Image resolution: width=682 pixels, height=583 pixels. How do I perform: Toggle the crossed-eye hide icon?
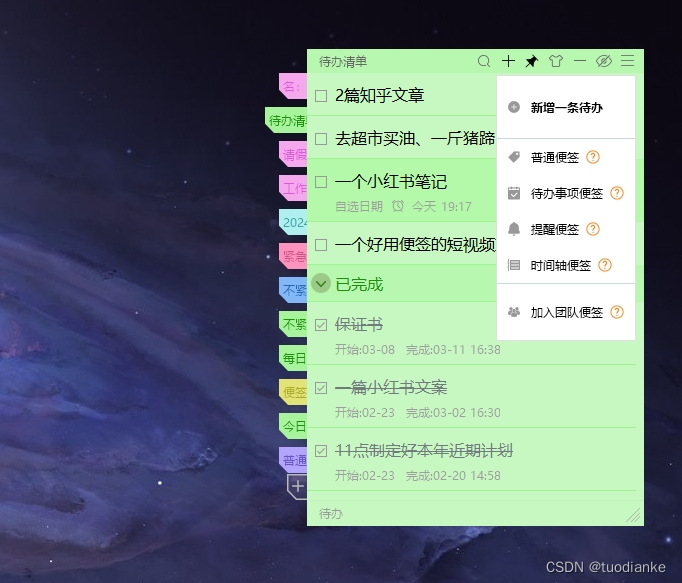point(604,61)
